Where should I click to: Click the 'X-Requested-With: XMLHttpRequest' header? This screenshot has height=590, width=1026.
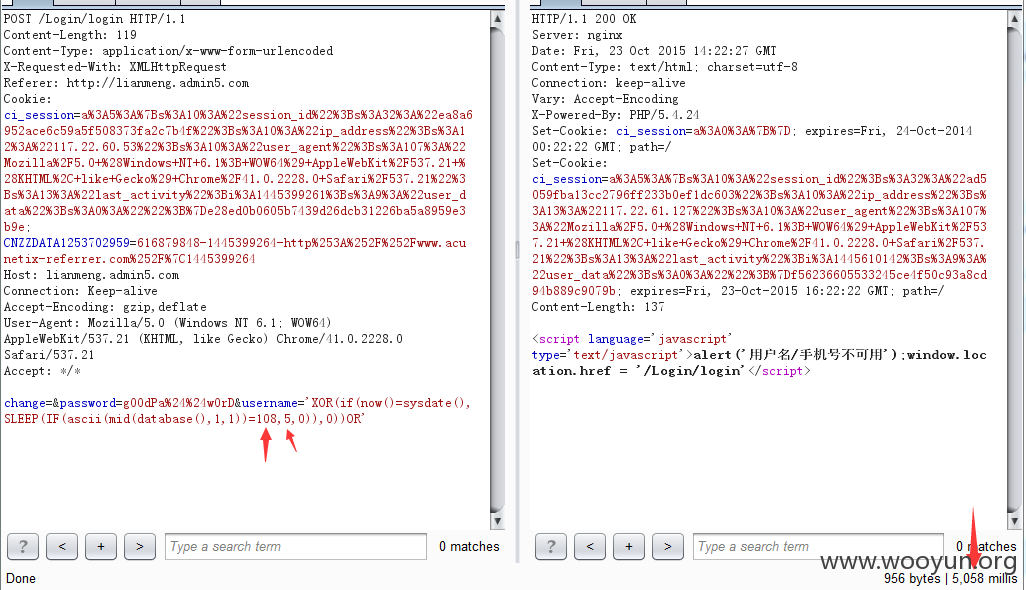coord(115,67)
